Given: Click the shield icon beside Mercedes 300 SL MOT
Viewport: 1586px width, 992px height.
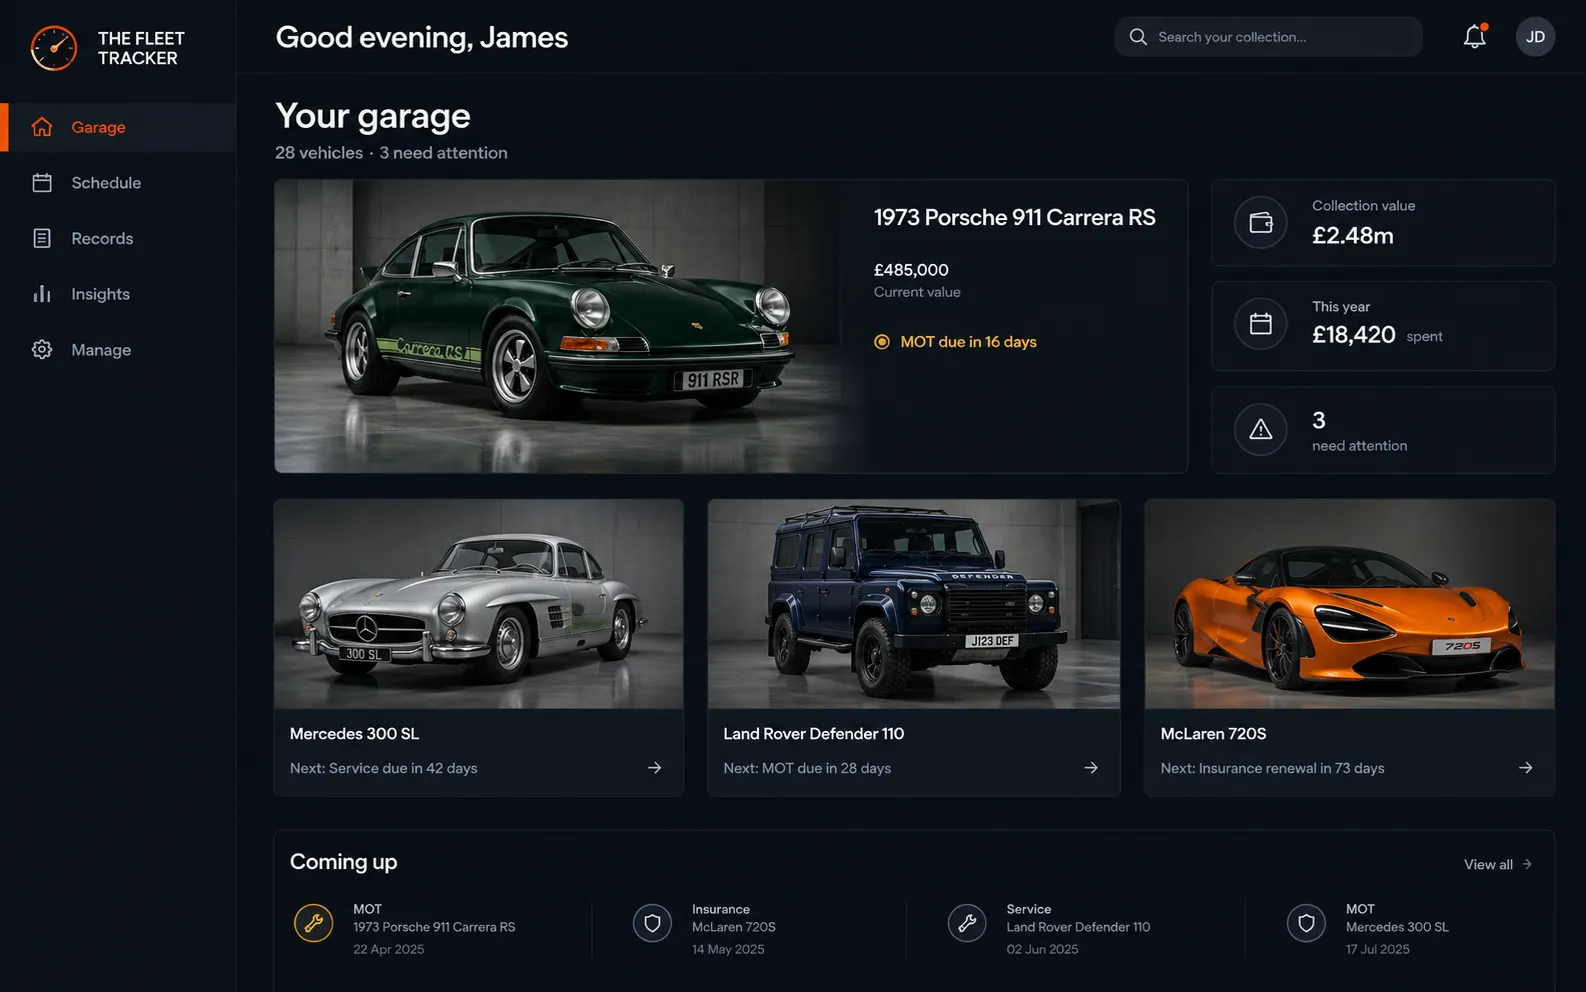Looking at the screenshot, I should click(x=1306, y=923).
